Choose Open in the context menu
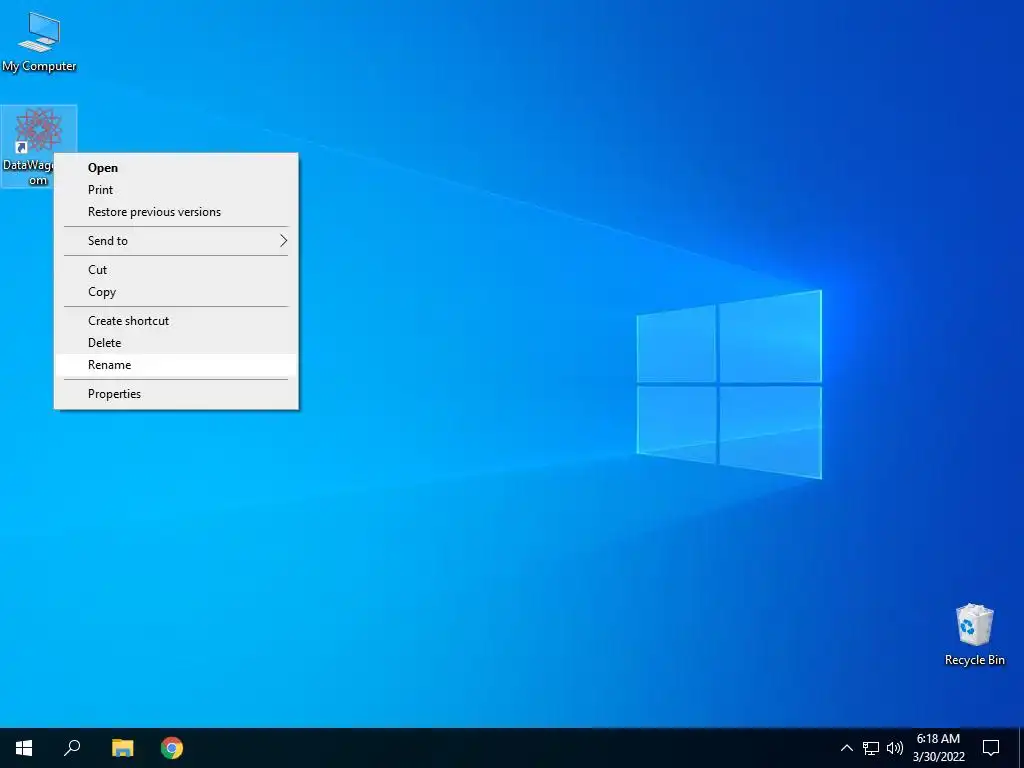Image resolution: width=1024 pixels, height=768 pixels. (x=176, y=168)
